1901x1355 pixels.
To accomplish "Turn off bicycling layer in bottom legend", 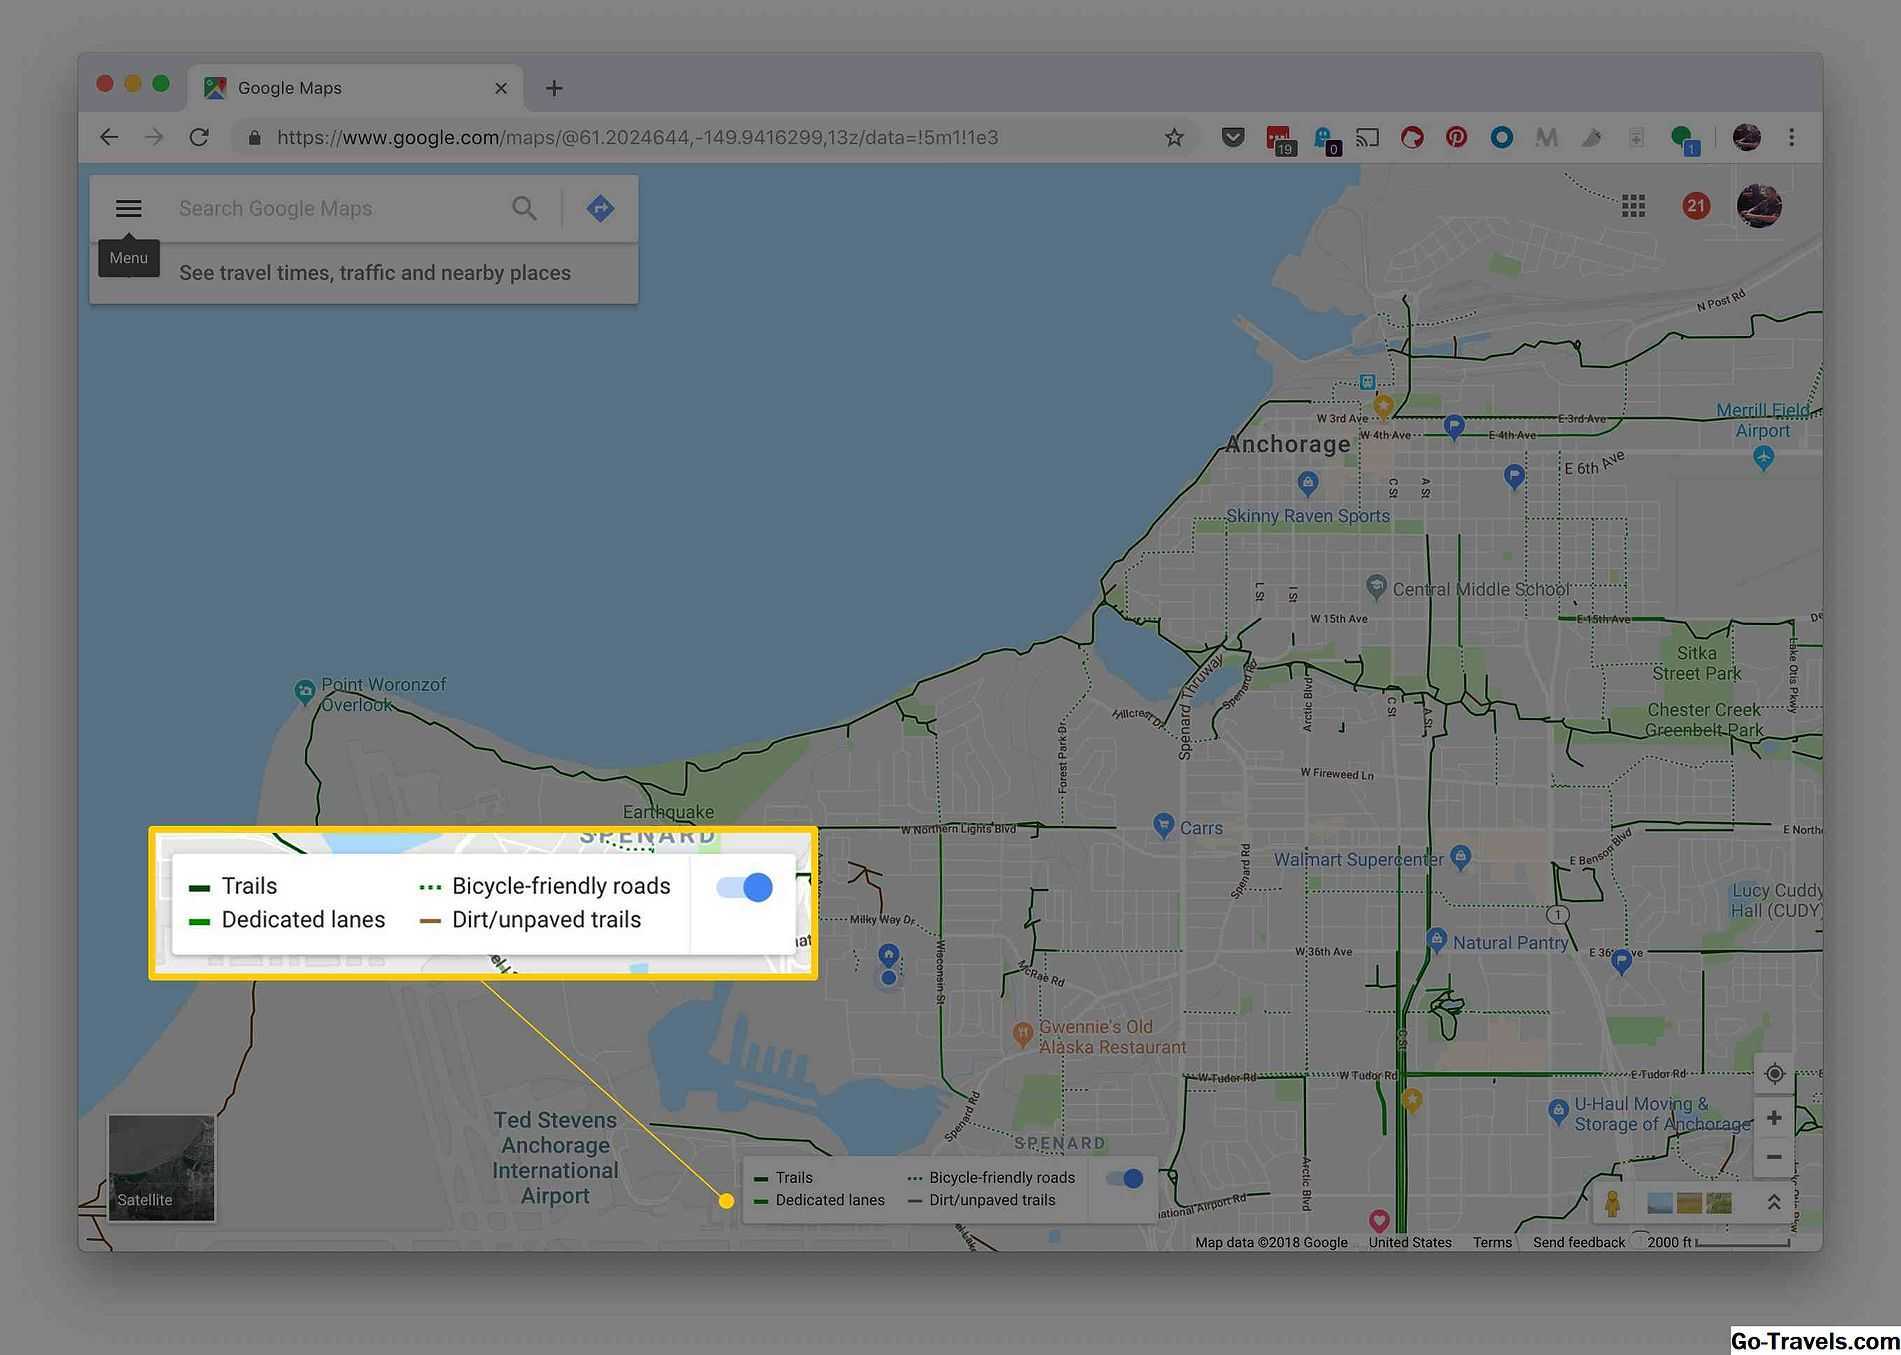I will [x=1125, y=1179].
